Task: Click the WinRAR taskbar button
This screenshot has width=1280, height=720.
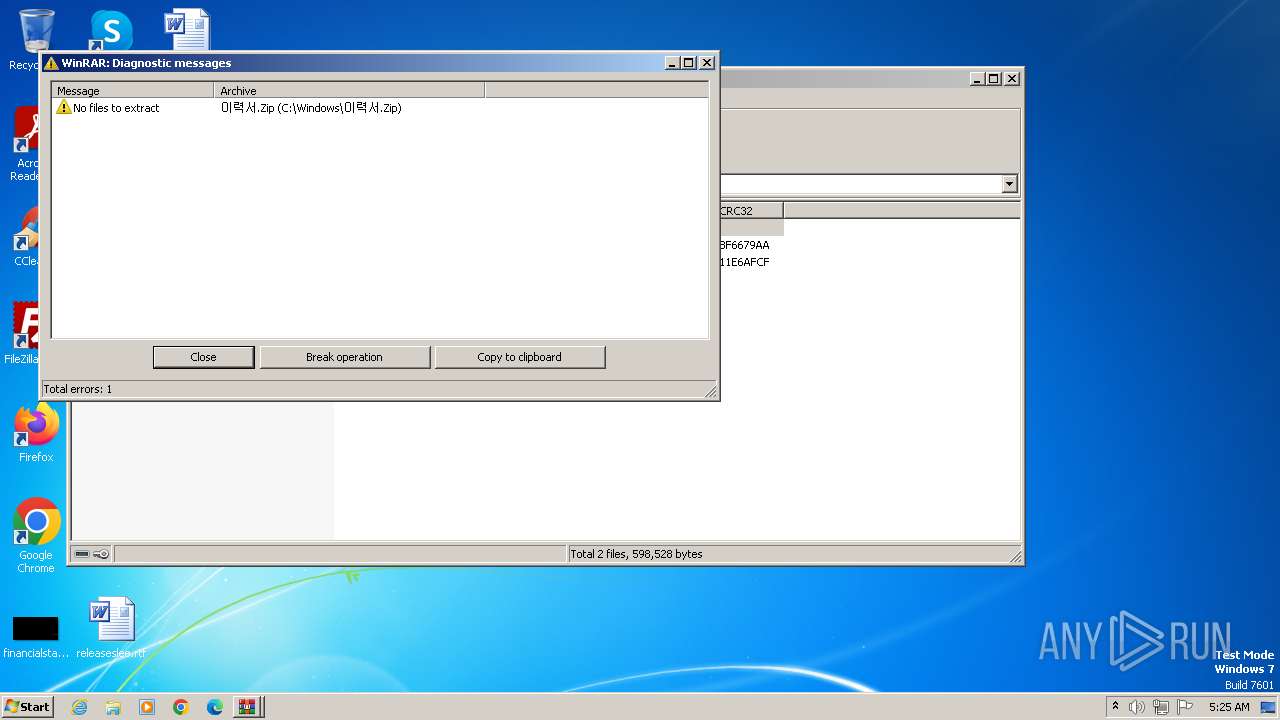Action: point(248,707)
